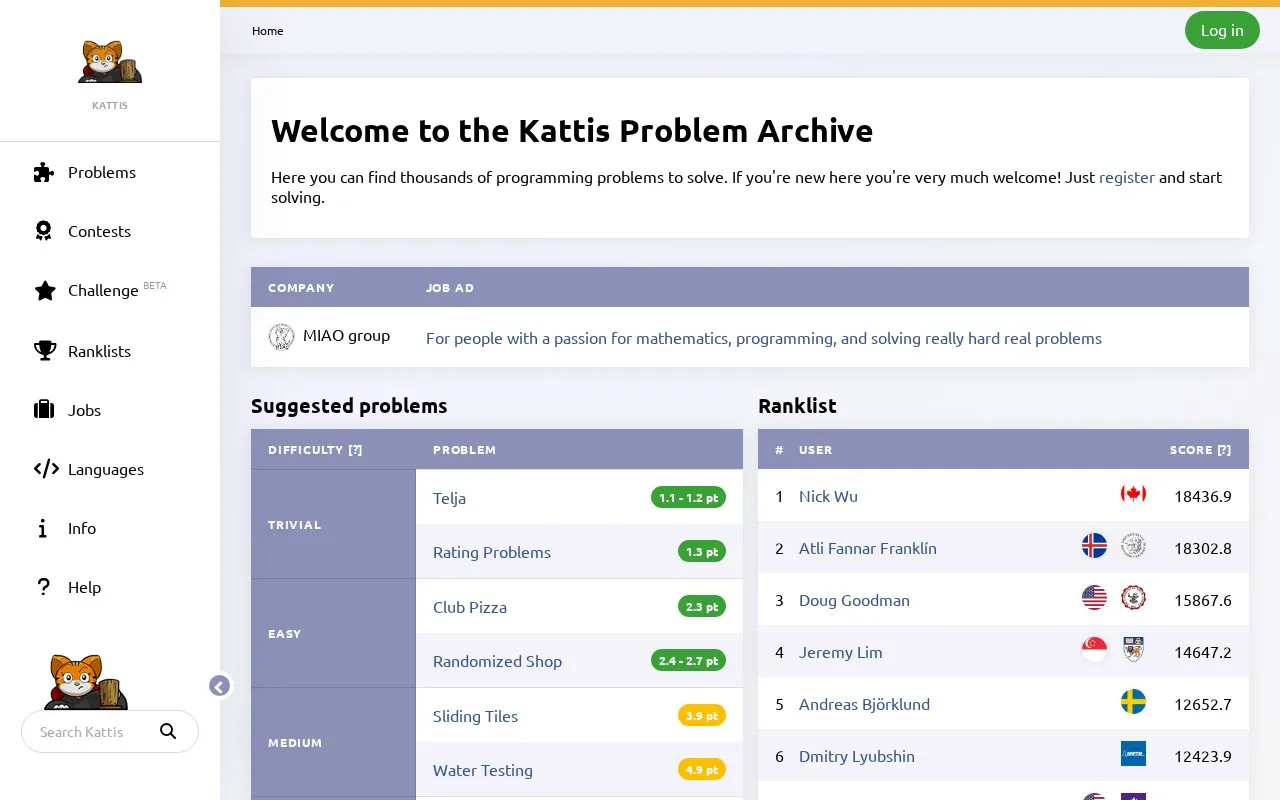Click the Canada flag next to Nick Wu

1133,494
